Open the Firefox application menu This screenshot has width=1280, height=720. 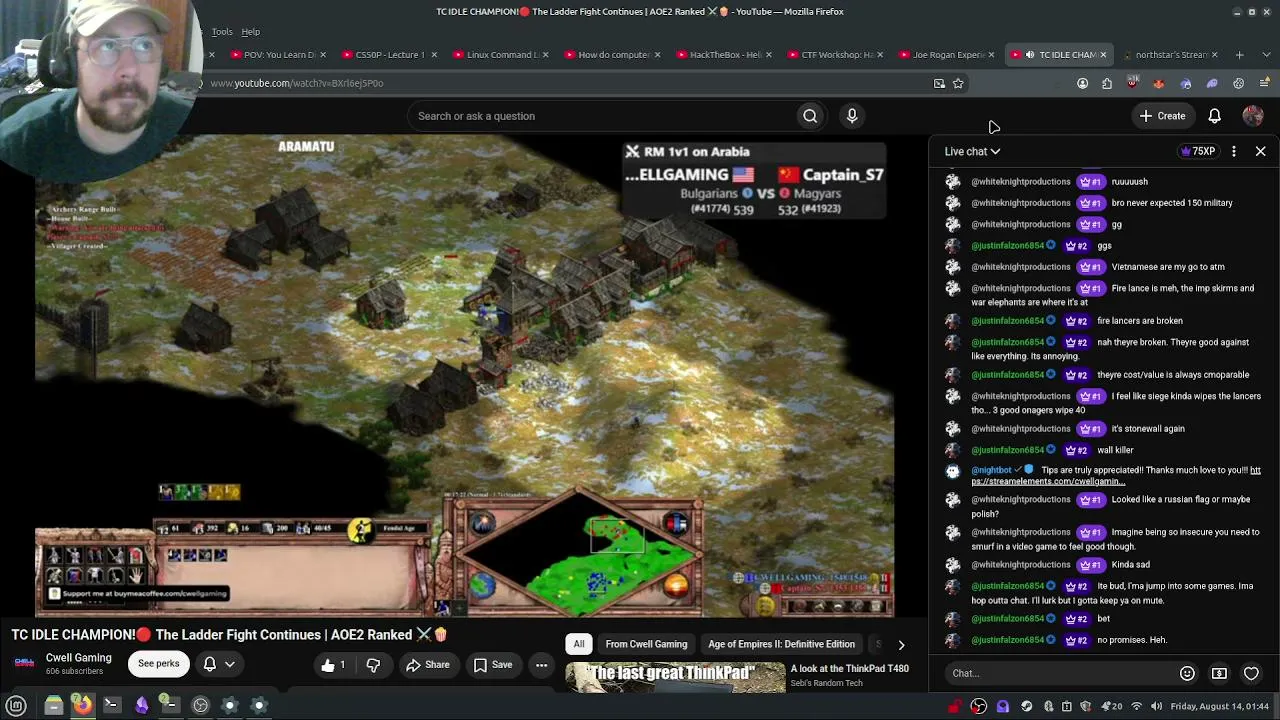(x=1265, y=83)
